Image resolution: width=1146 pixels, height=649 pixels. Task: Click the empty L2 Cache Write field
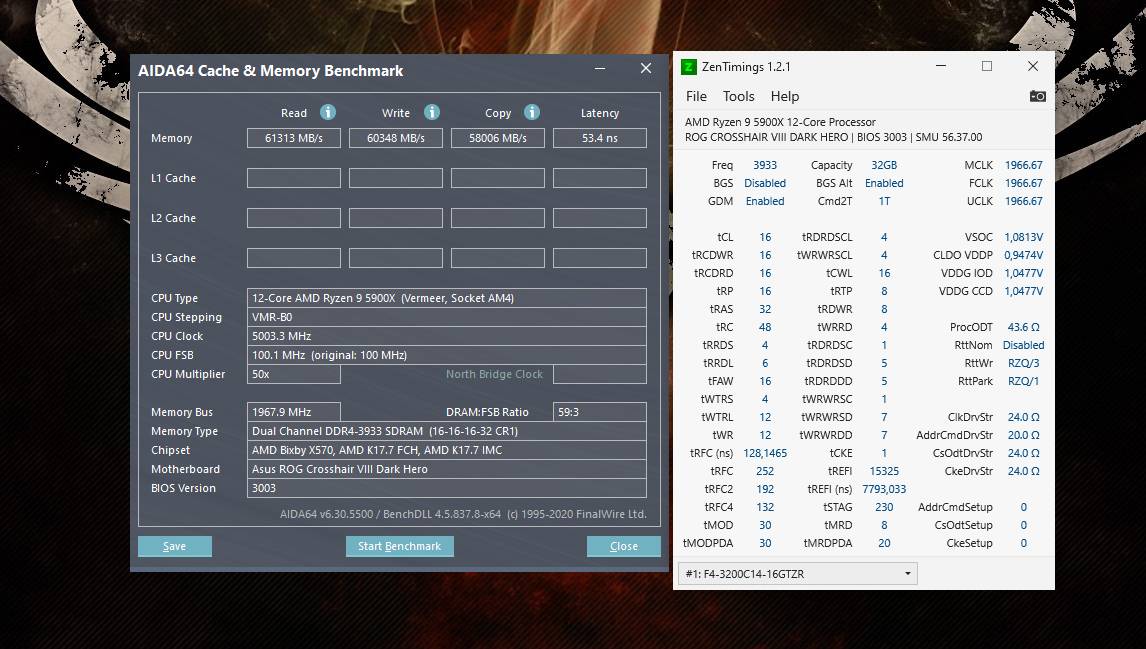point(395,218)
